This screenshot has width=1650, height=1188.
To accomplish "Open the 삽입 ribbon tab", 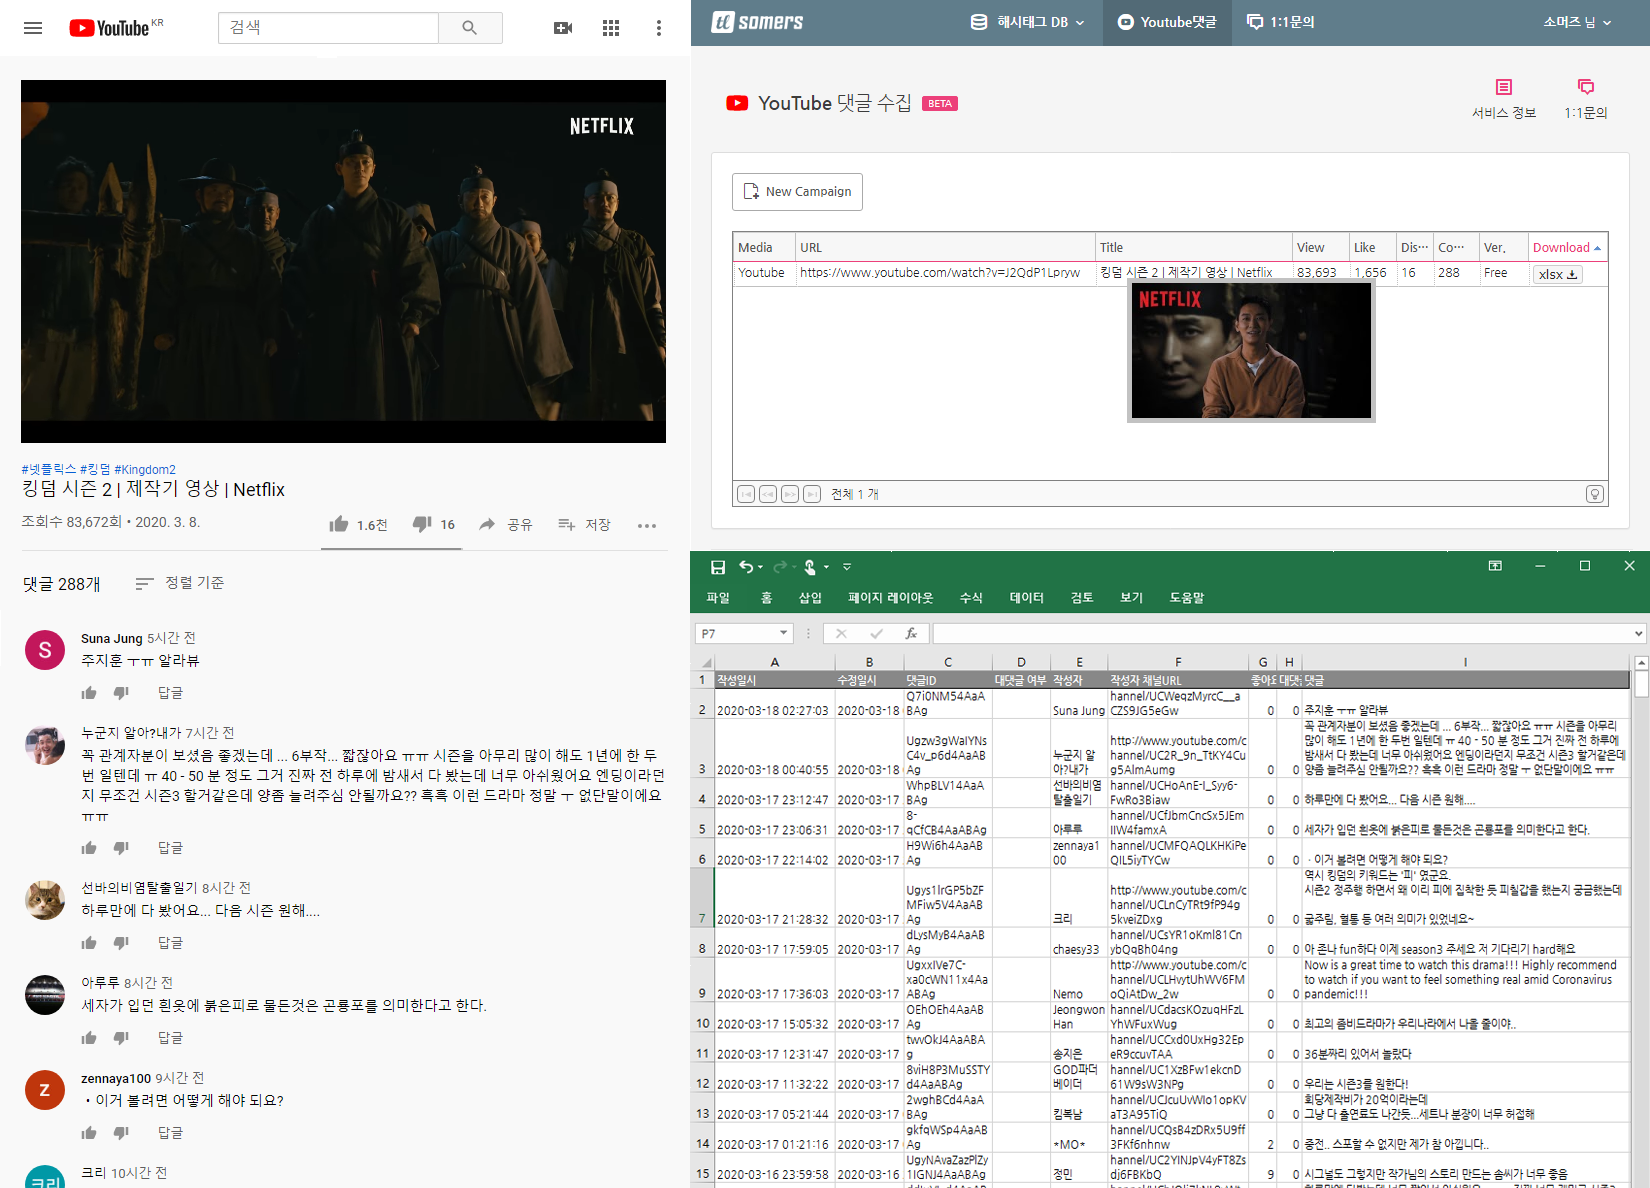I will click(x=810, y=597).
